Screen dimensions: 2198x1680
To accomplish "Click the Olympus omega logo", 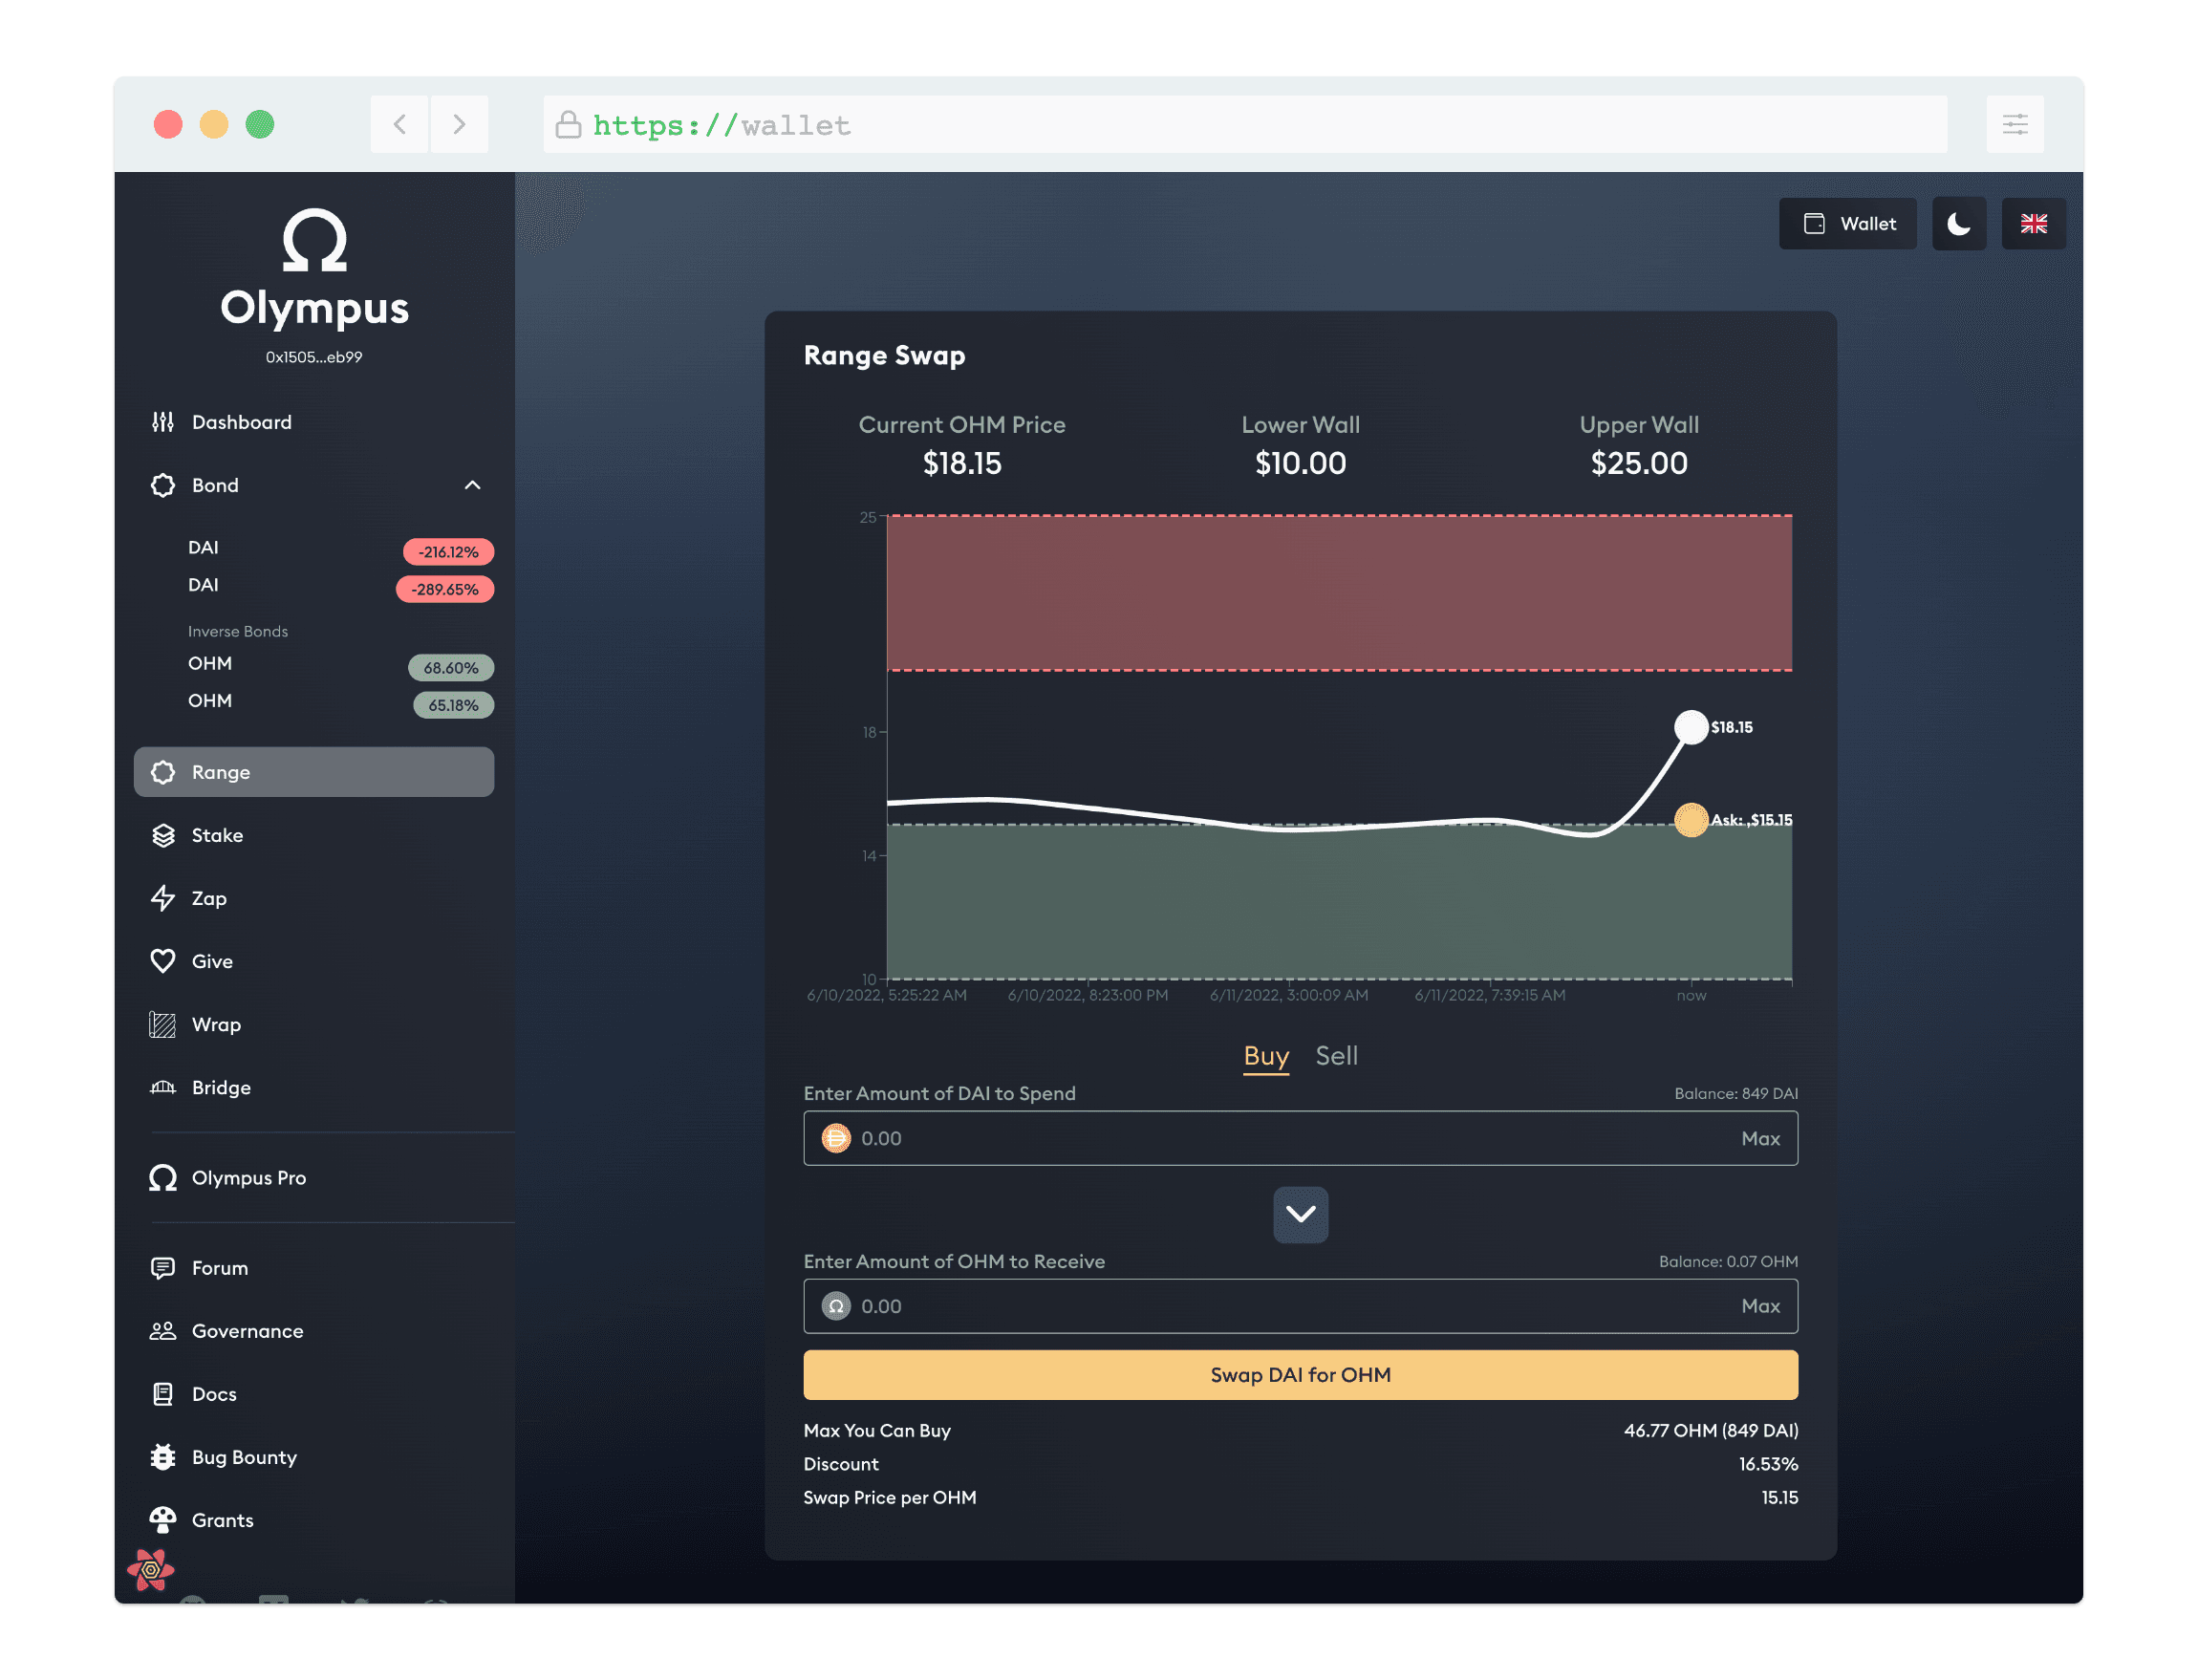I will click(x=314, y=240).
